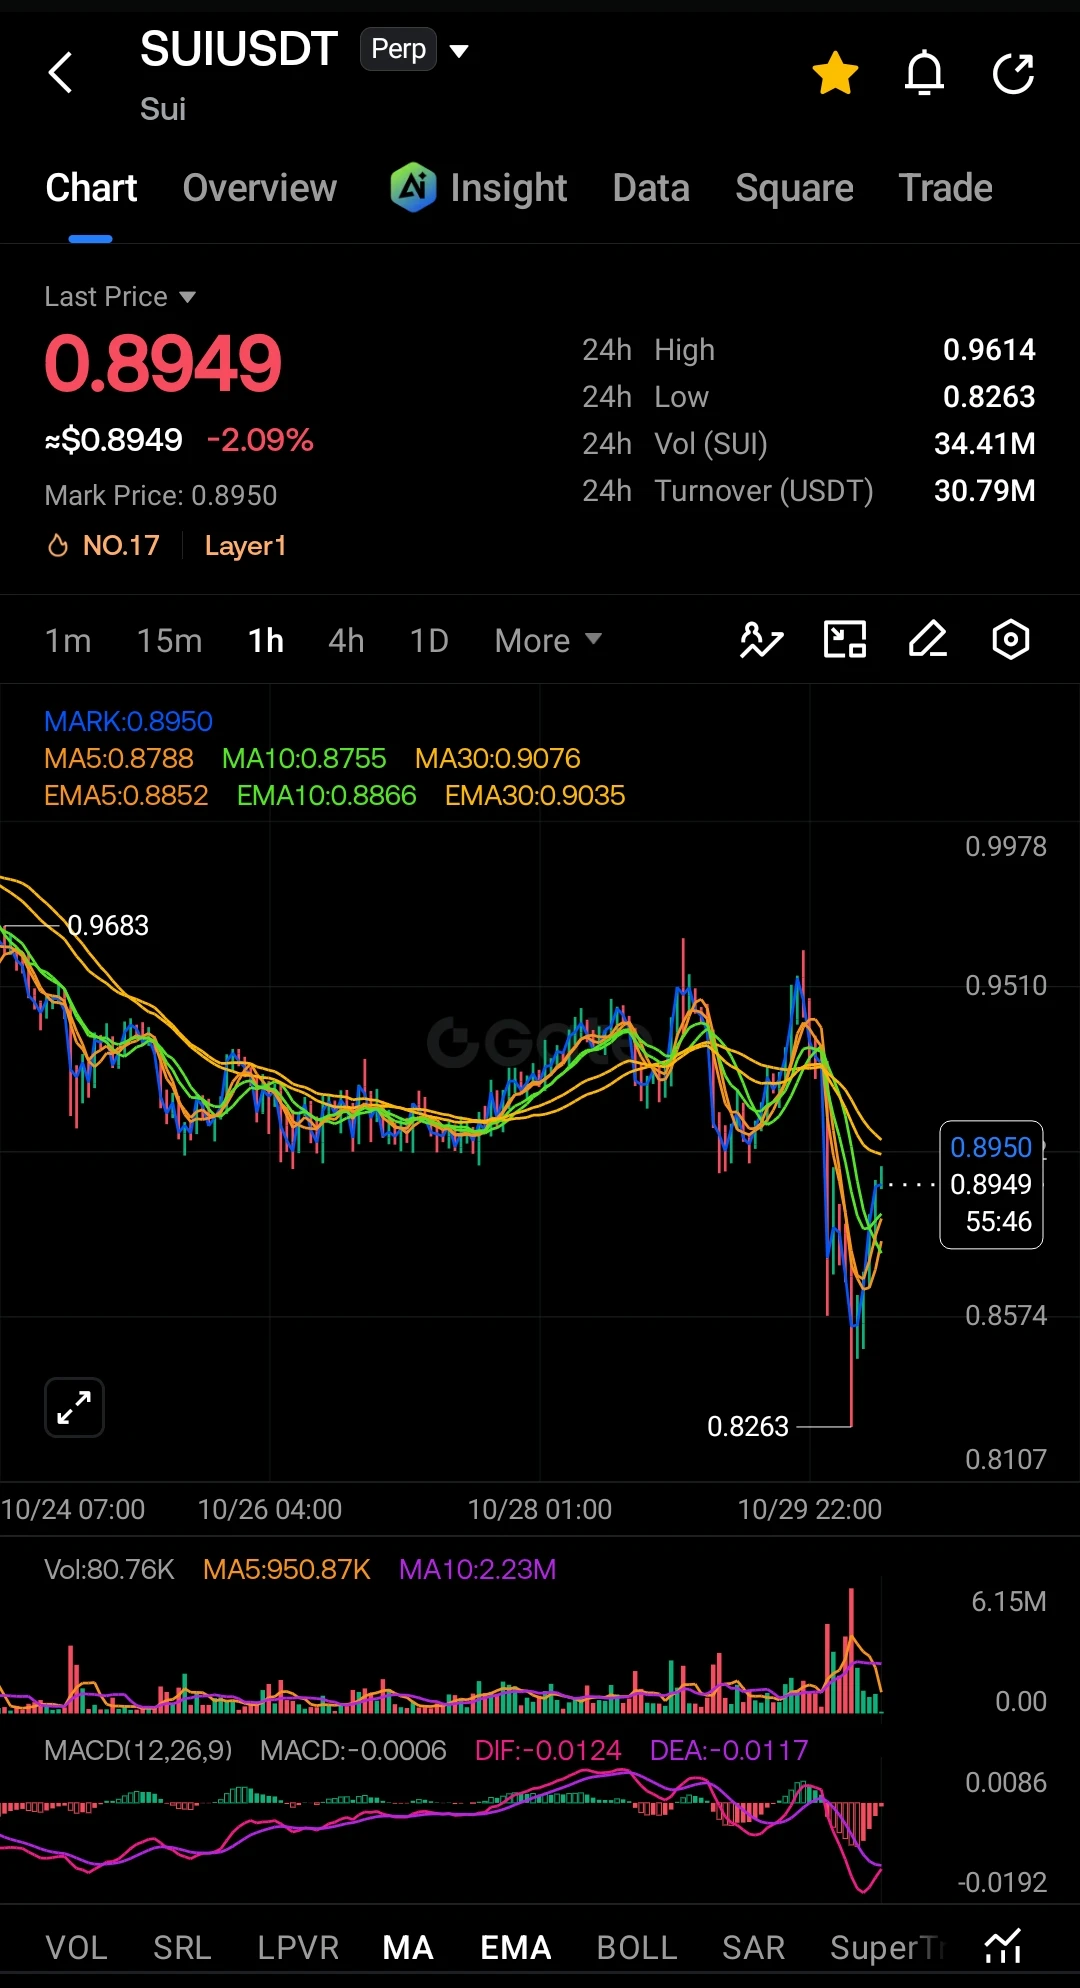
Task: Open the Trade tab
Action: point(946,188)
